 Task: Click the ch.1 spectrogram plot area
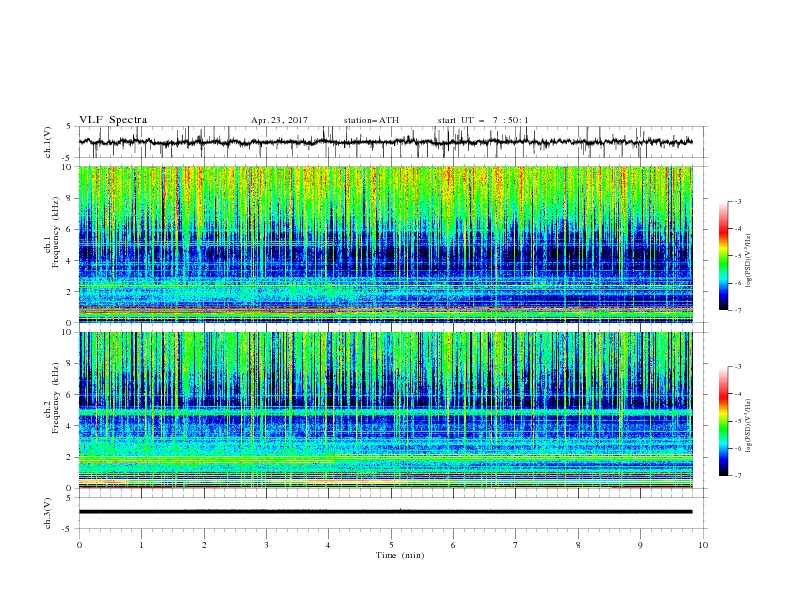point(386,244)
